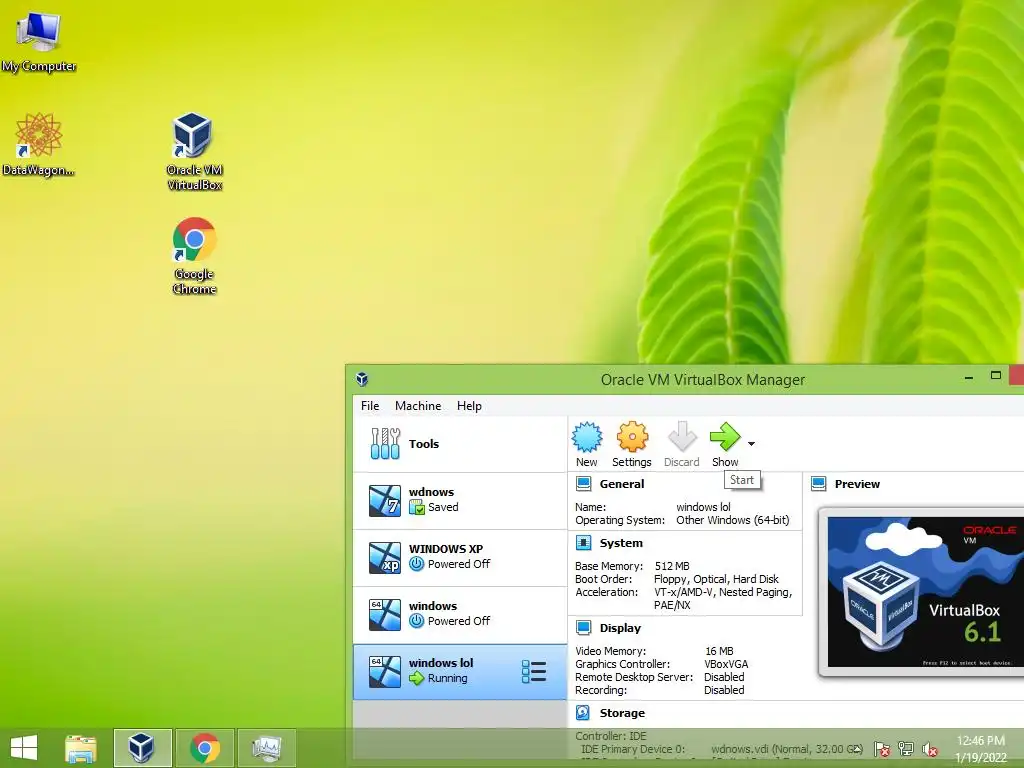Select the Google Chrome desktop shortcut
The height and width of the screenshot is (768, 1024).
click(194, 255)
